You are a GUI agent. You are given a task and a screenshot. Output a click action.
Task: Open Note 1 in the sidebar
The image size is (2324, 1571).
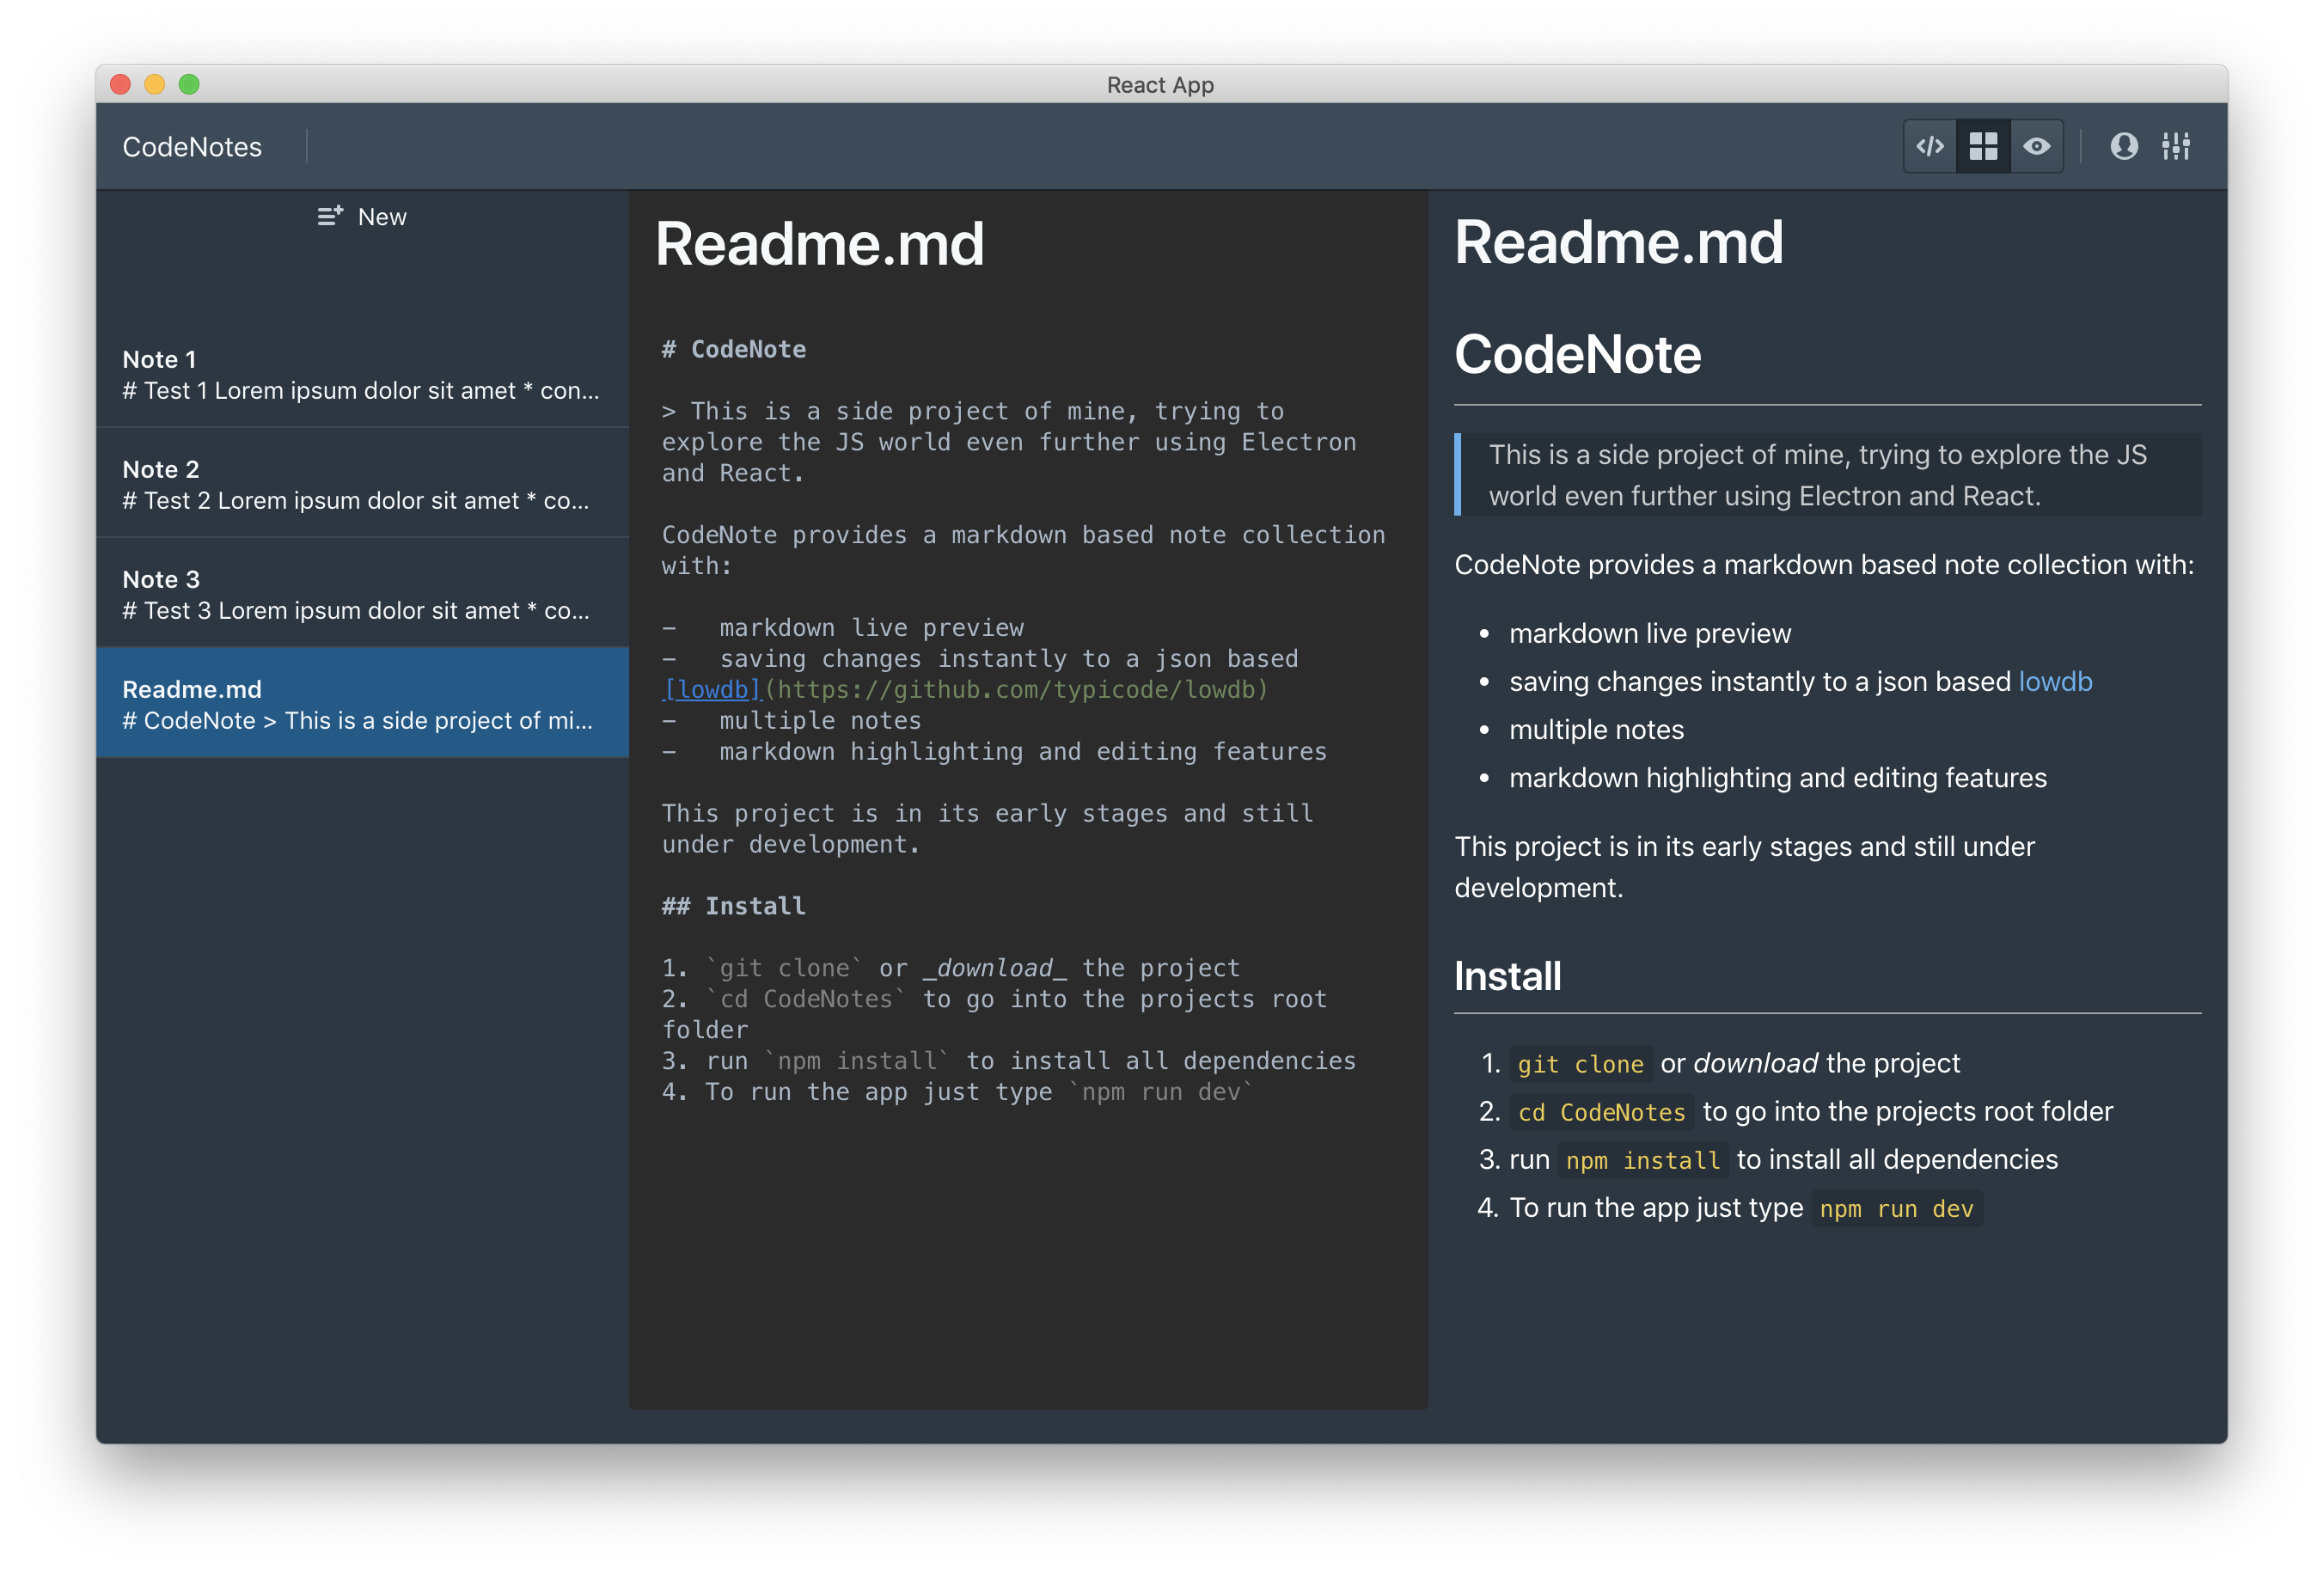[x=362, y=374]
